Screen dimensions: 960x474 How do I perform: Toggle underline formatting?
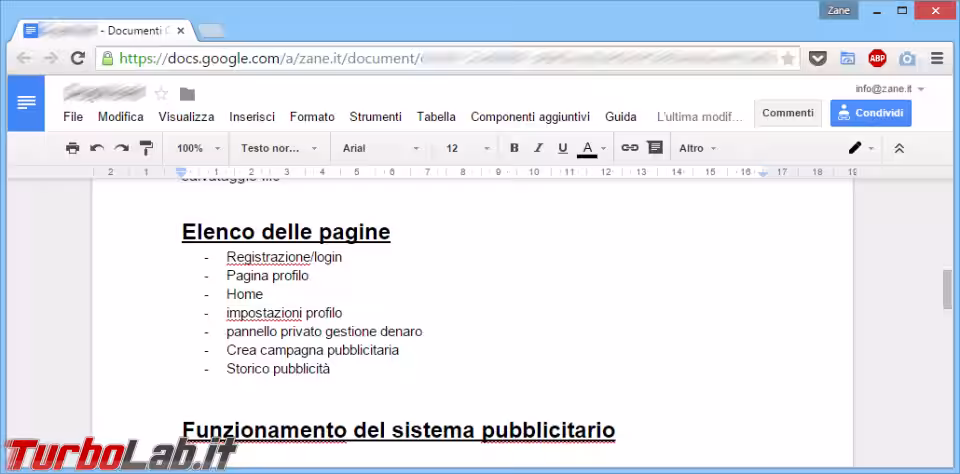563,148
